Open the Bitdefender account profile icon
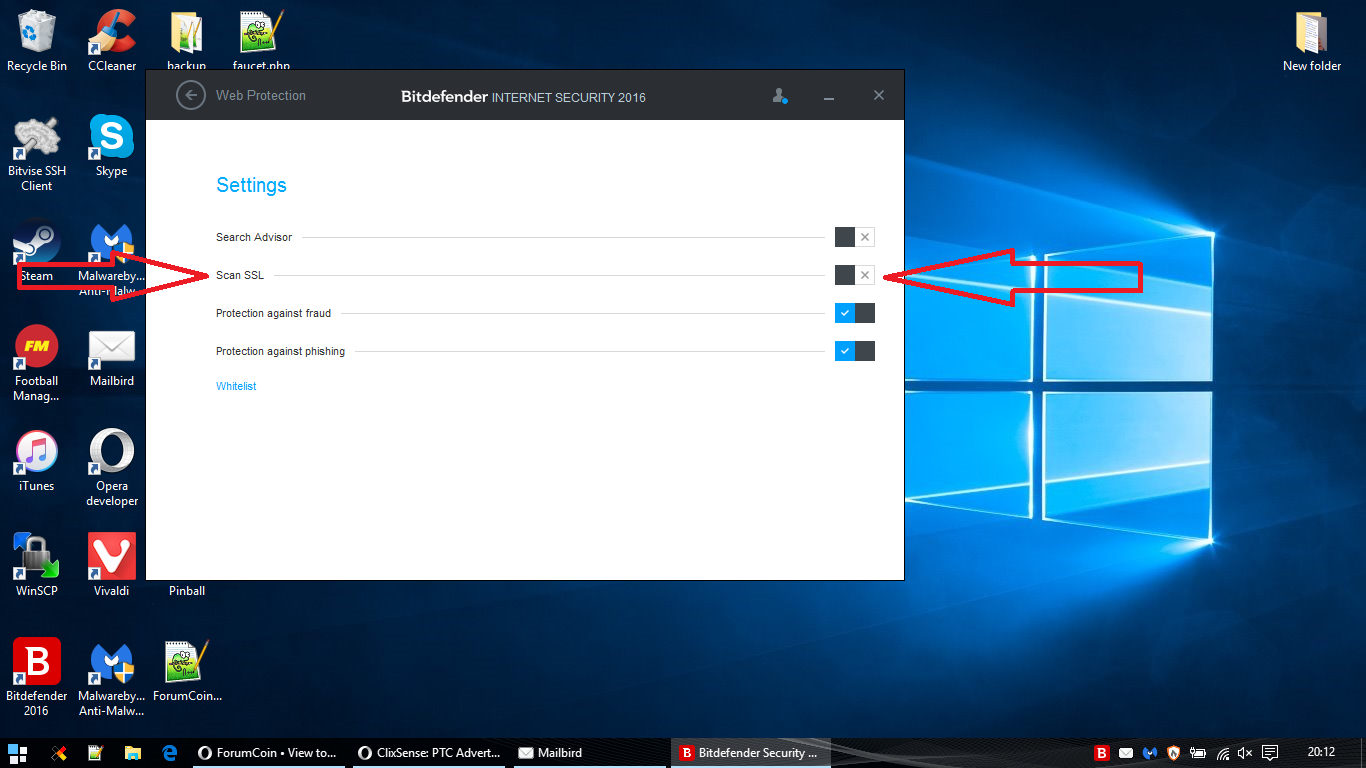 tap(780, 96)
